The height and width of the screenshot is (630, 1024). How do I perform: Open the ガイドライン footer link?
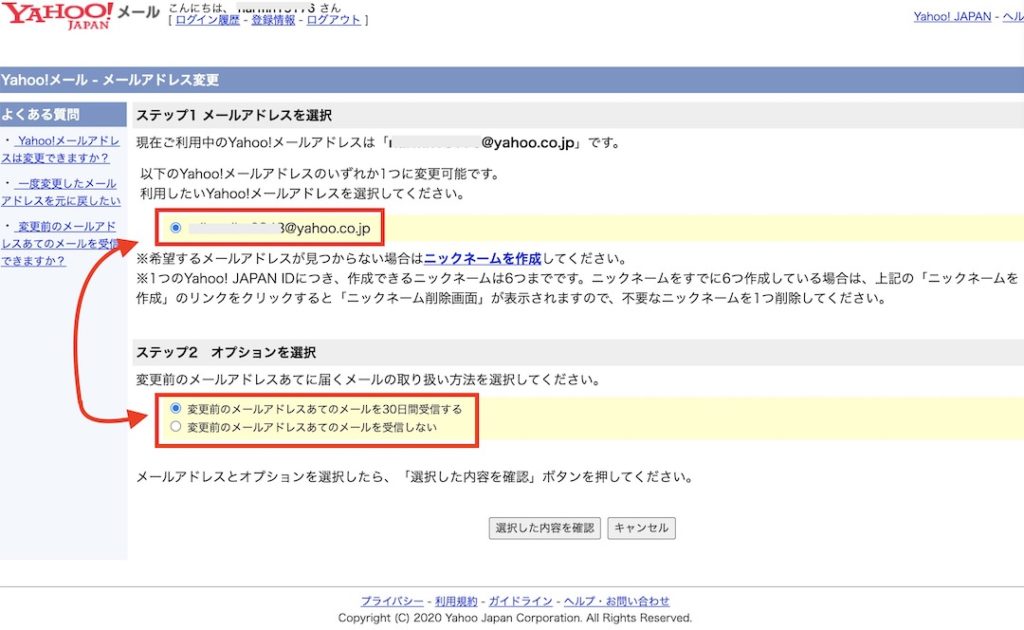(520, 600)
